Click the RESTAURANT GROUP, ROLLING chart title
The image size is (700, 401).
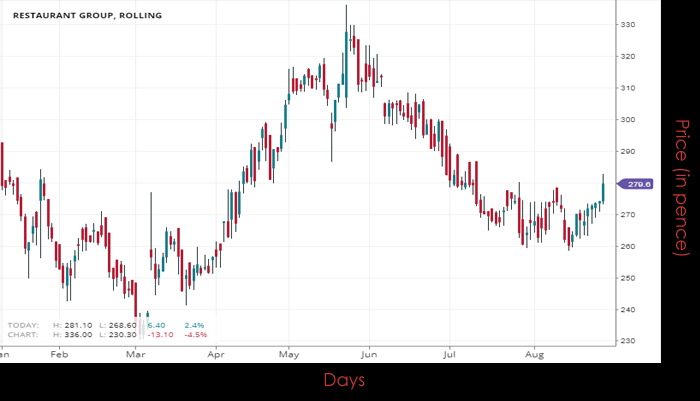coord(76,16)
